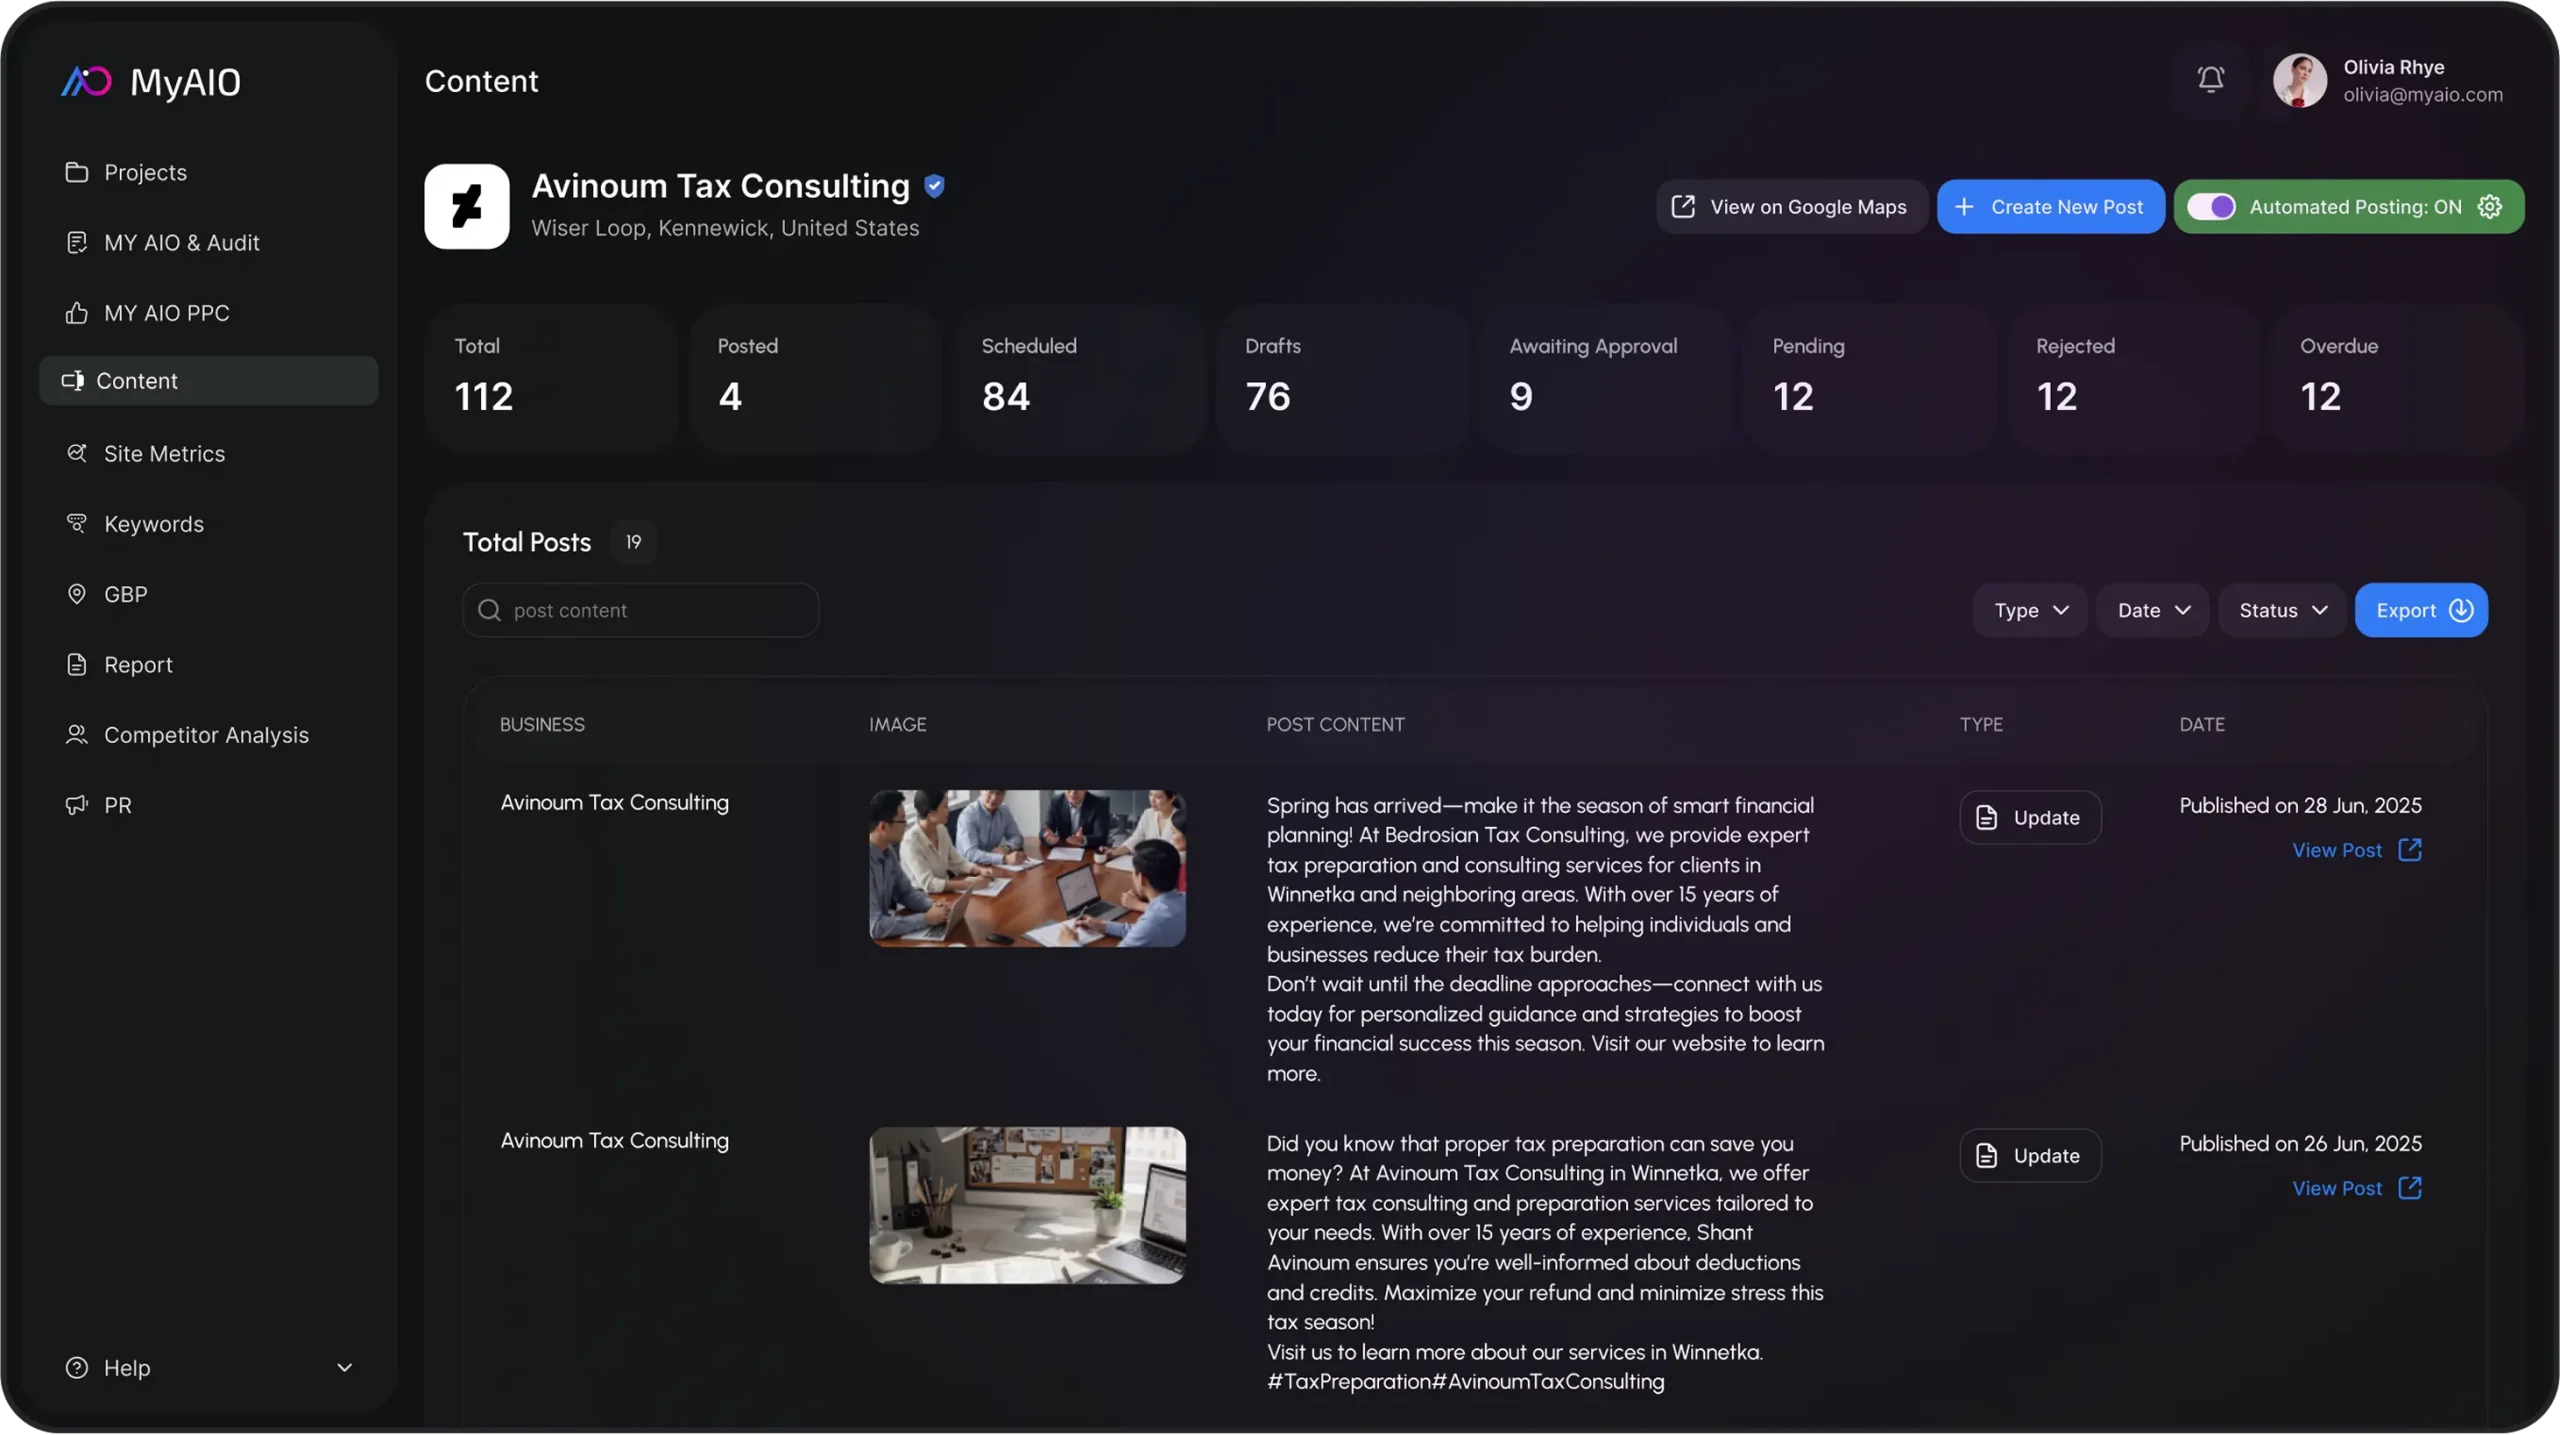Click the external link icon in View on Google Maps
The image size is (2560, 1435).
[x=1683, y=206]
